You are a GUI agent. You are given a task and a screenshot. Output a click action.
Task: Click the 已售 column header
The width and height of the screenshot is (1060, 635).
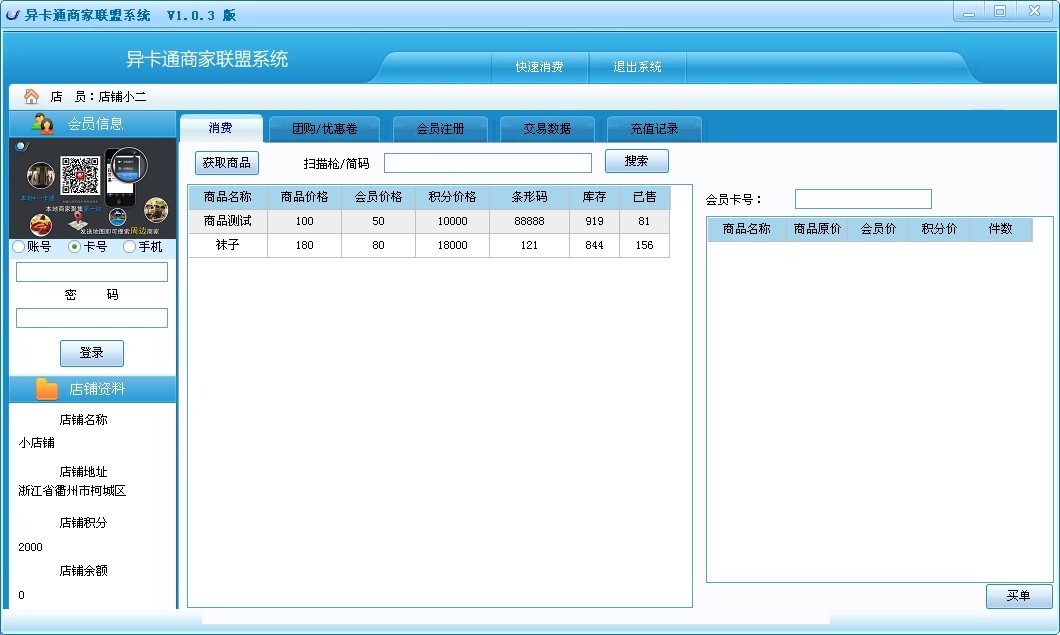tap(644, 197)
